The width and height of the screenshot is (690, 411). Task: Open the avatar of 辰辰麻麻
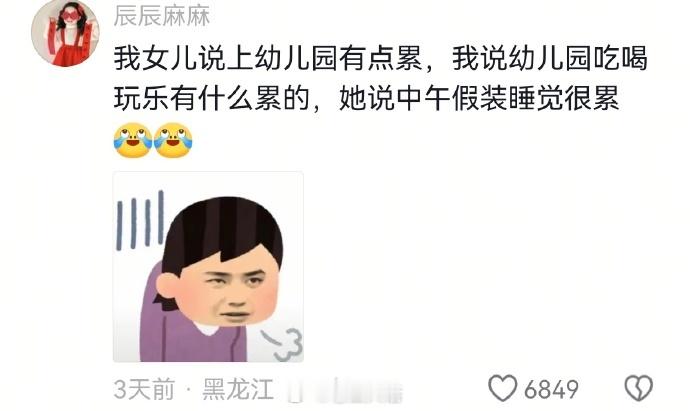65,33
